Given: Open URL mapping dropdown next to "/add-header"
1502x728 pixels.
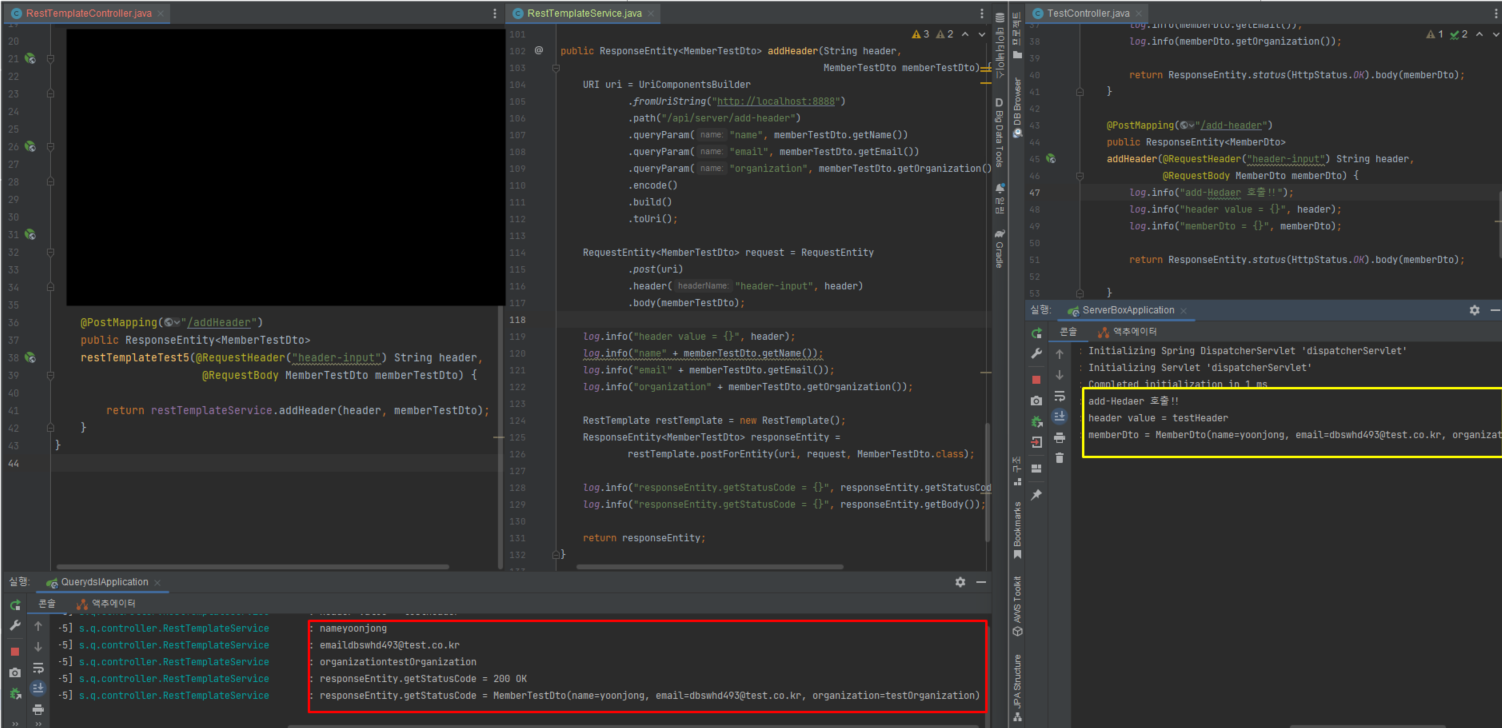Looking at the screenshot, I should point(1188,125).
